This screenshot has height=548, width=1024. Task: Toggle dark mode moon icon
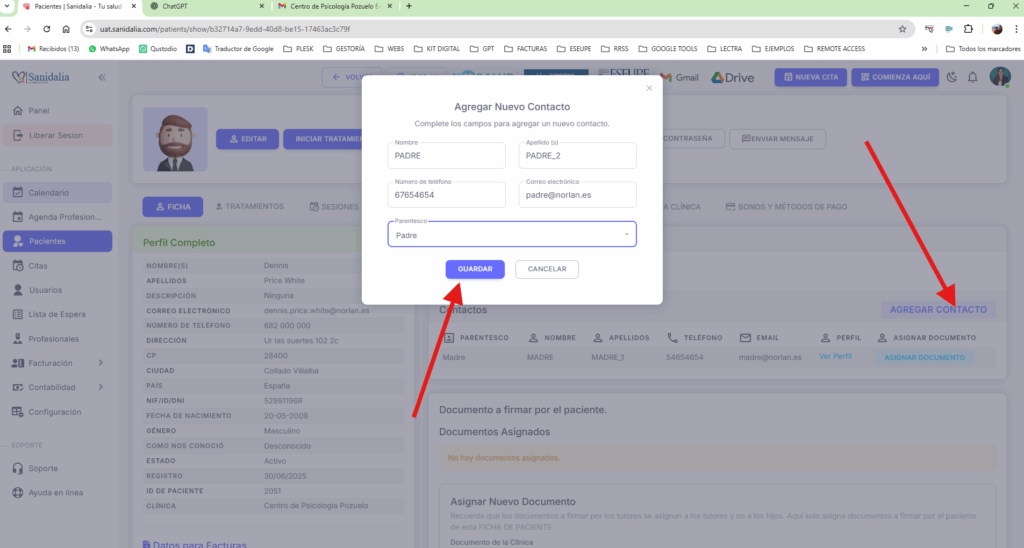coord(951,78)
